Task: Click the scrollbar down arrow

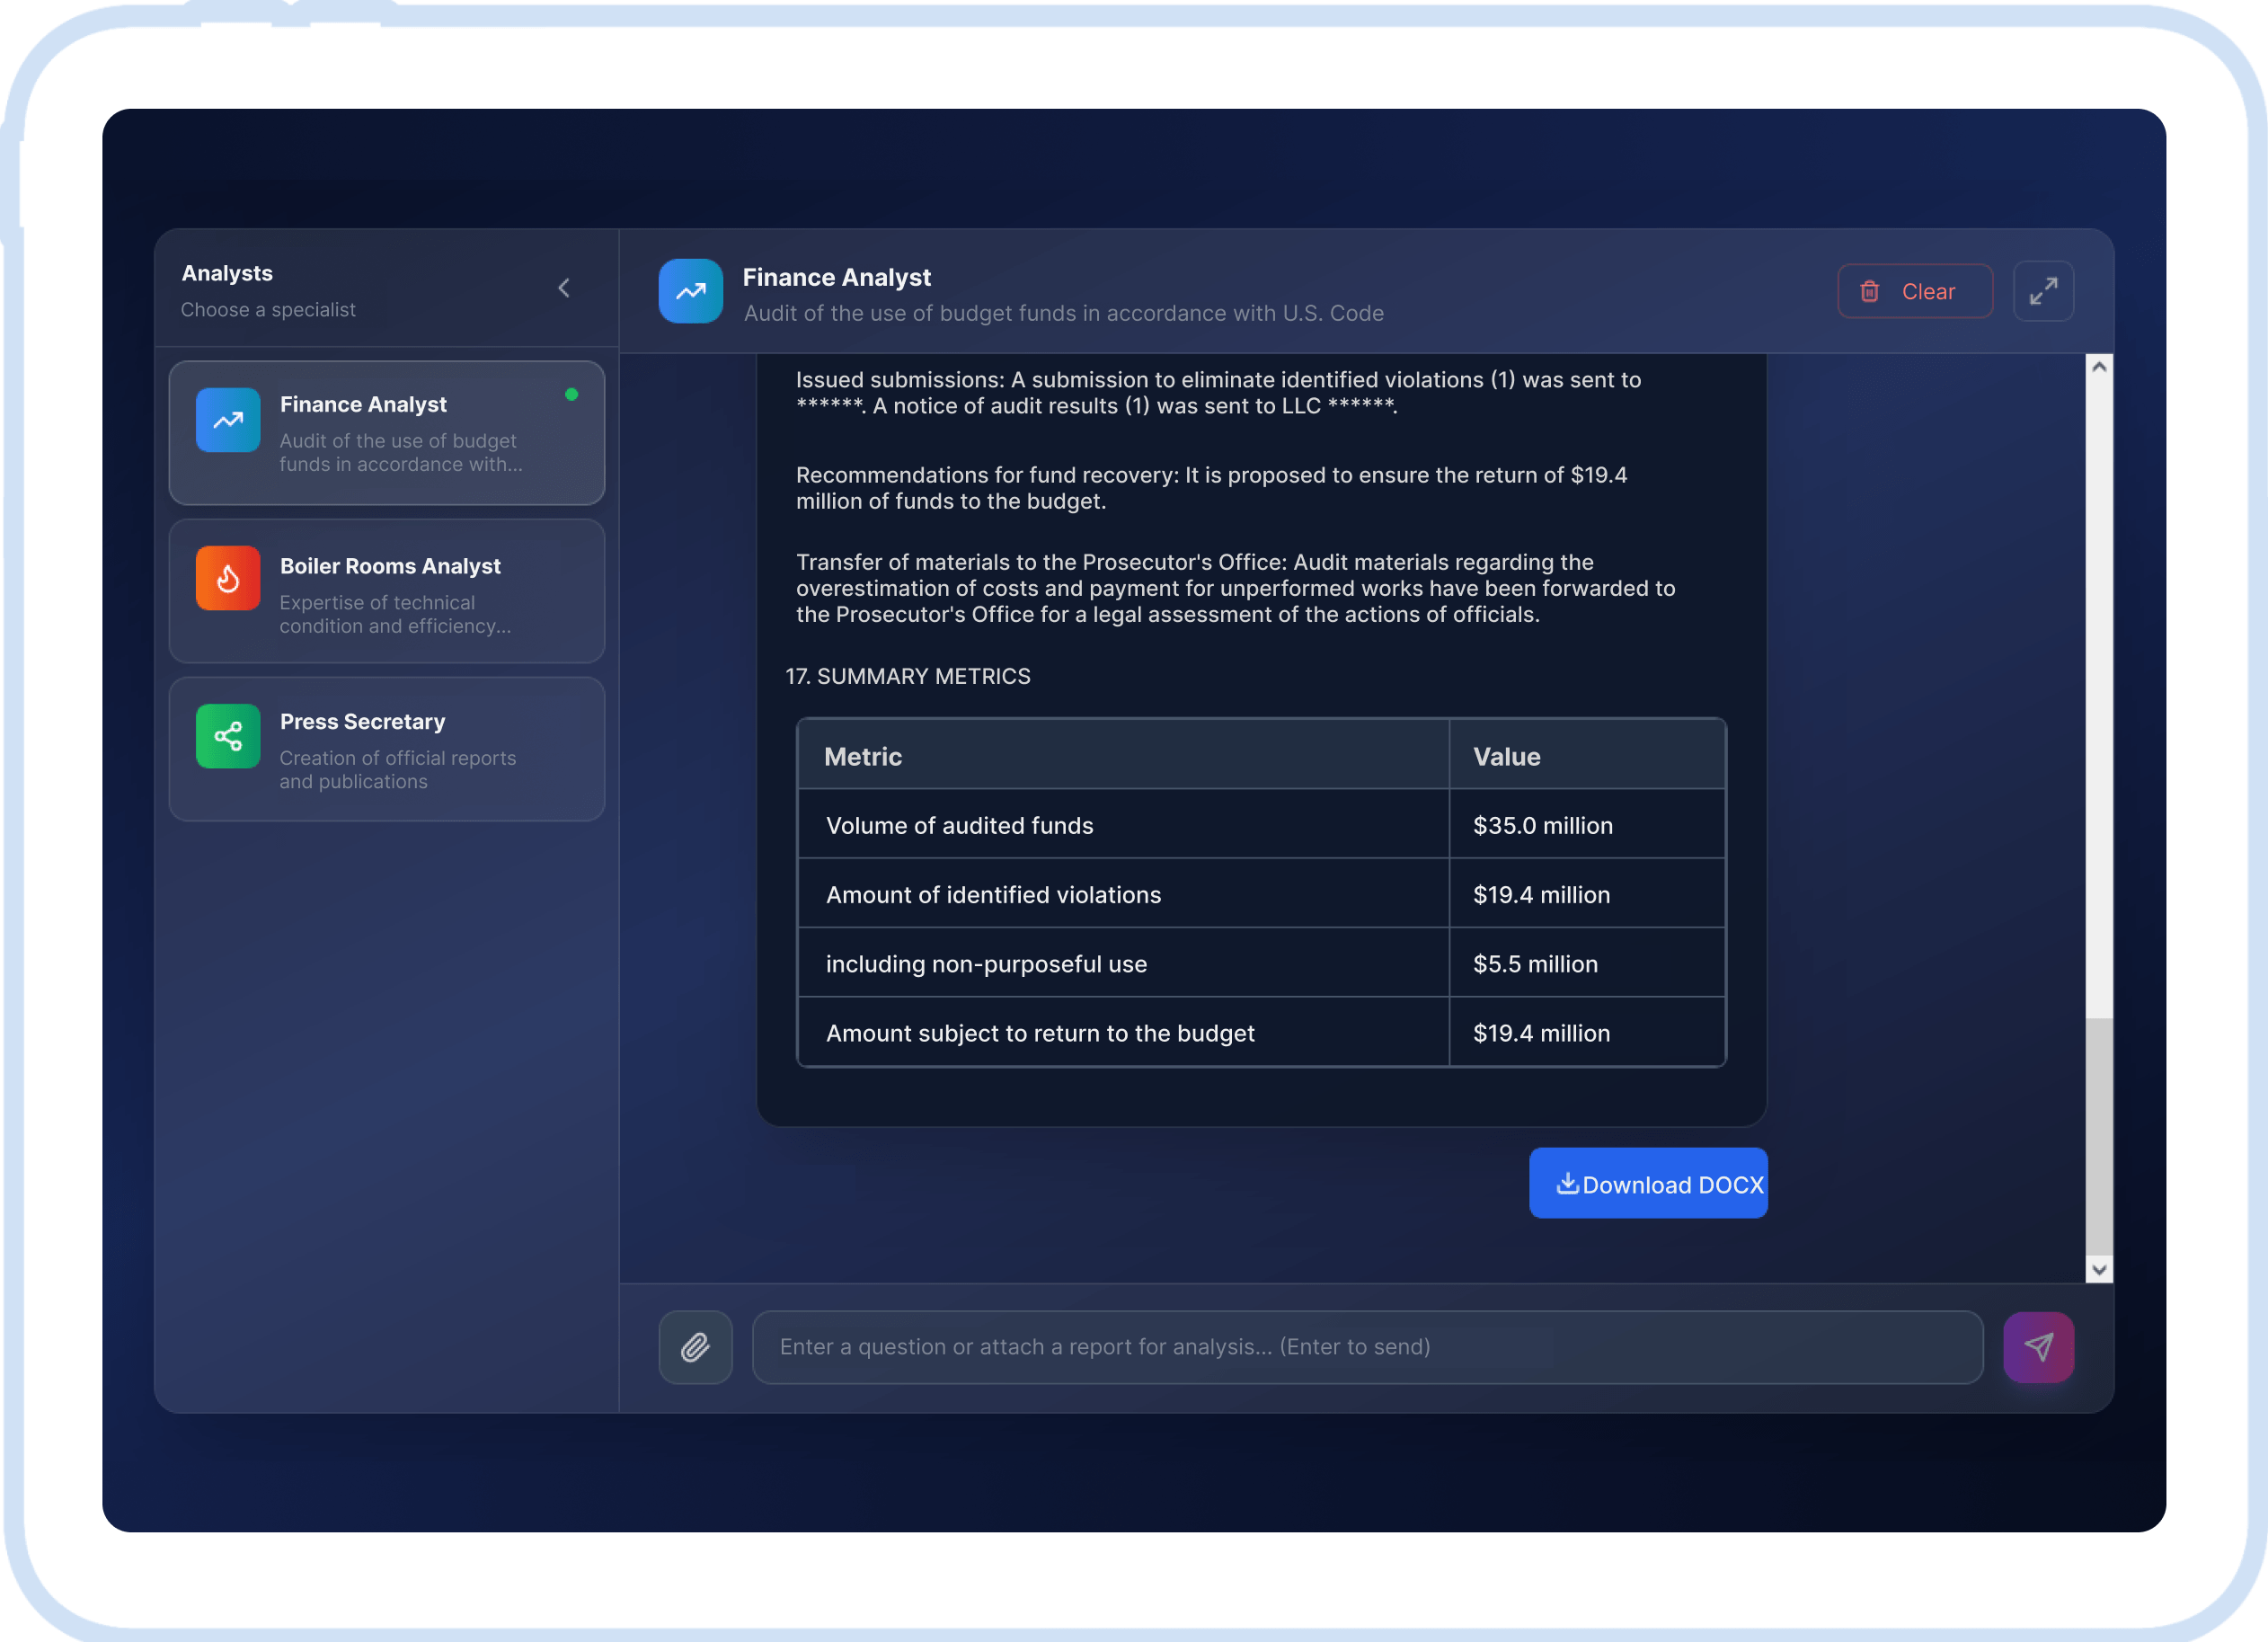Action: coord(2099,1270)
